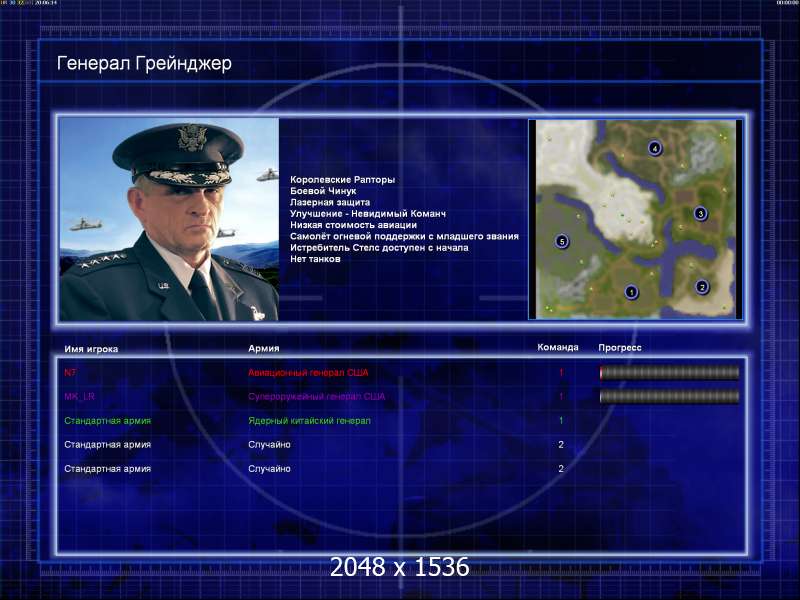Click General Granger's portrait image
This screenshot has height=600, width=800.
pyautogui.click(x=169, y=219)
